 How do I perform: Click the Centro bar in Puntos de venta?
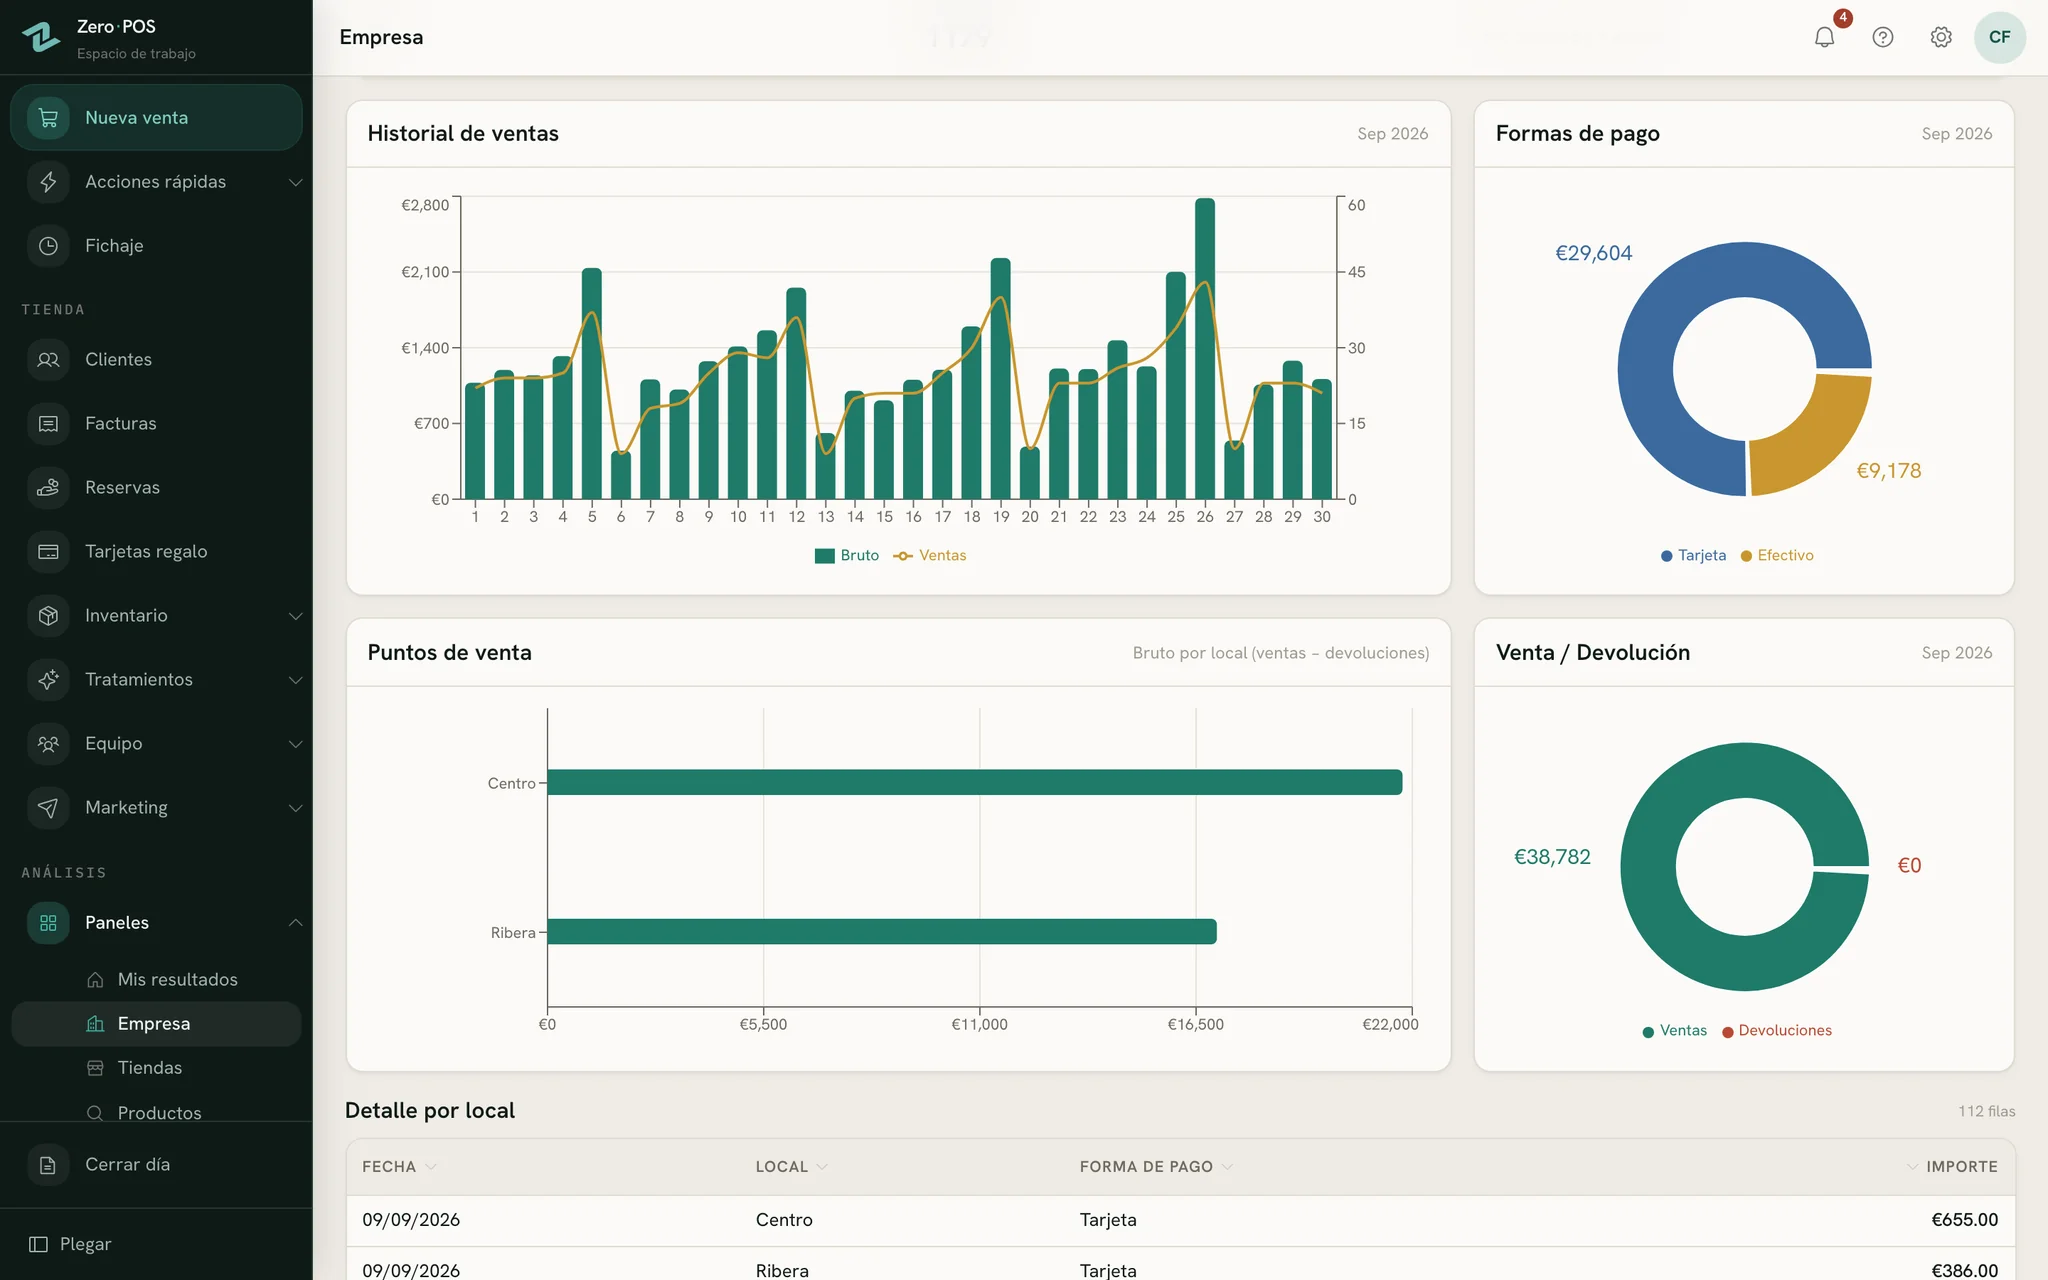(975, 782)
